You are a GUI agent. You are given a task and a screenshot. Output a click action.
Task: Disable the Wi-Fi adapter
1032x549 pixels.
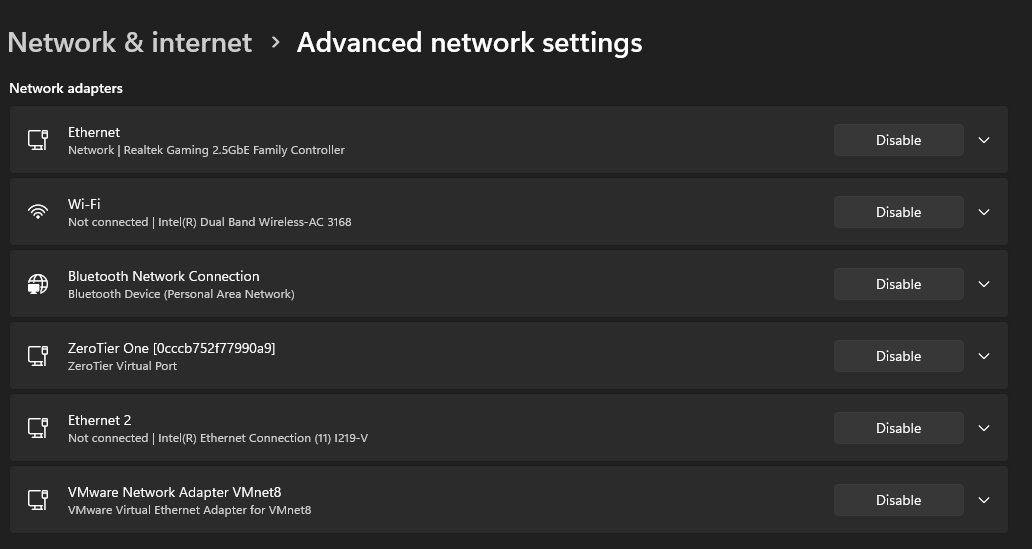[898, 212]
